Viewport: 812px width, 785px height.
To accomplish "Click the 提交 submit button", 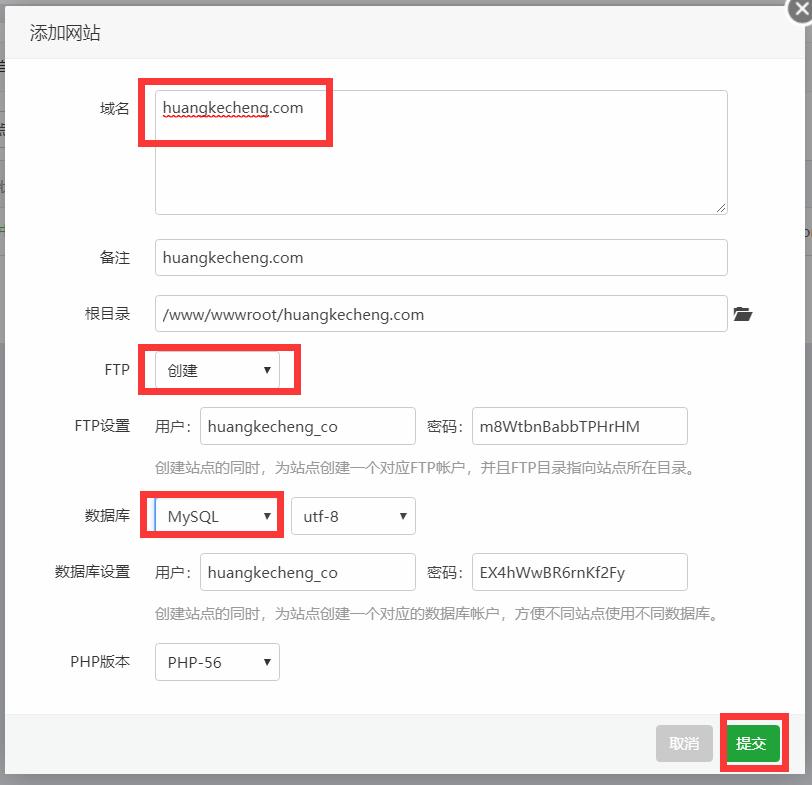I will [x=753, y=744].
